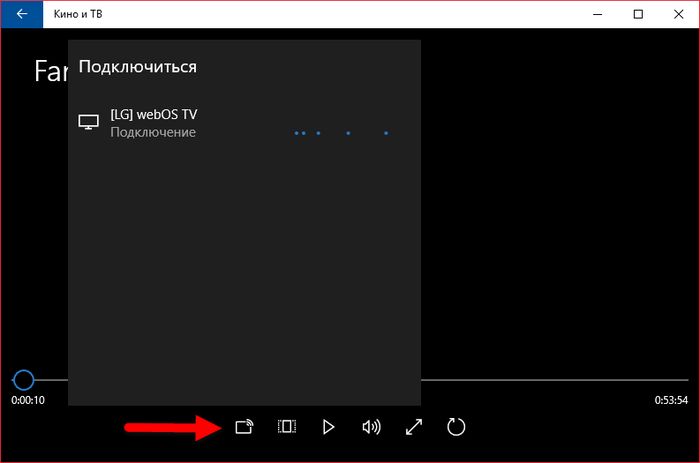Click the video title starting with Far
The width and height of the screenshot is (700, 463).
50,70
